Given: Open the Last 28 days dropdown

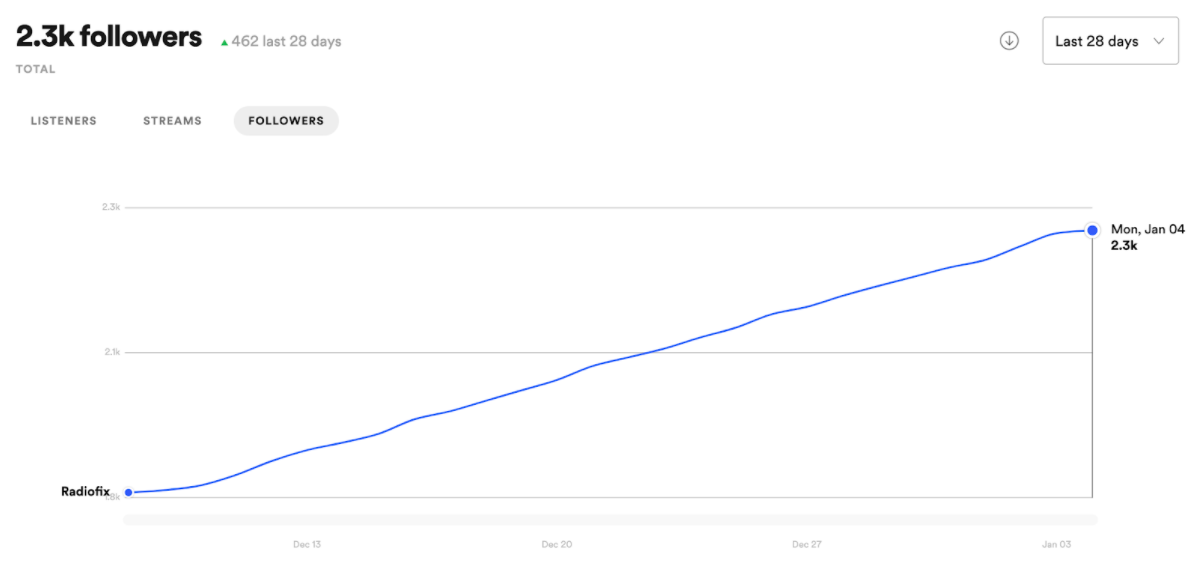Looking at the screenshot, I should [1110, 41].
